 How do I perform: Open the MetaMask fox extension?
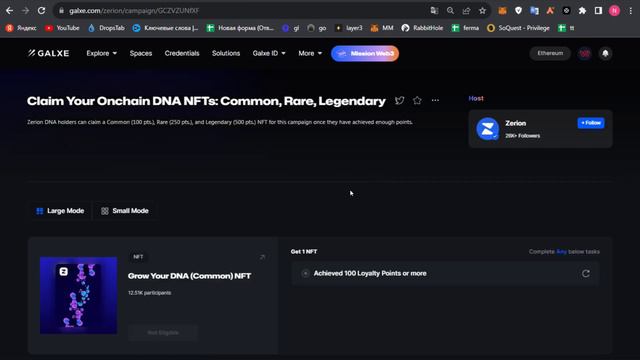pyautogui.click(x=502, y=11)
